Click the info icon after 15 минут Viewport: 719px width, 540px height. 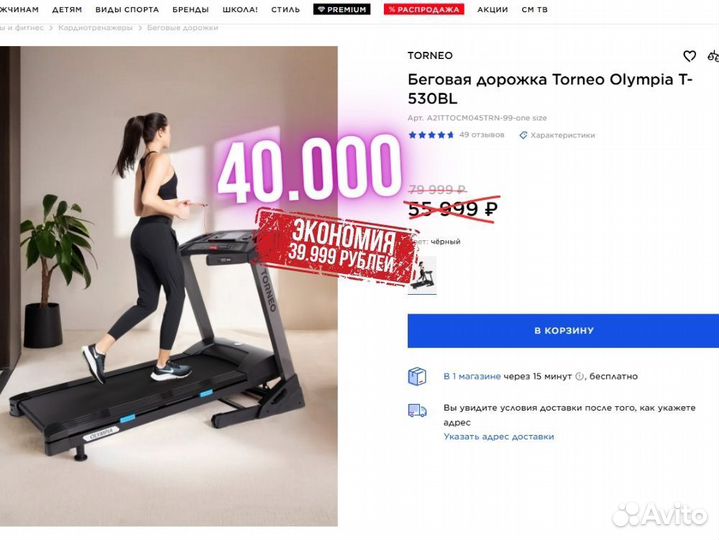pyautogui.click(x=579, y=376)
